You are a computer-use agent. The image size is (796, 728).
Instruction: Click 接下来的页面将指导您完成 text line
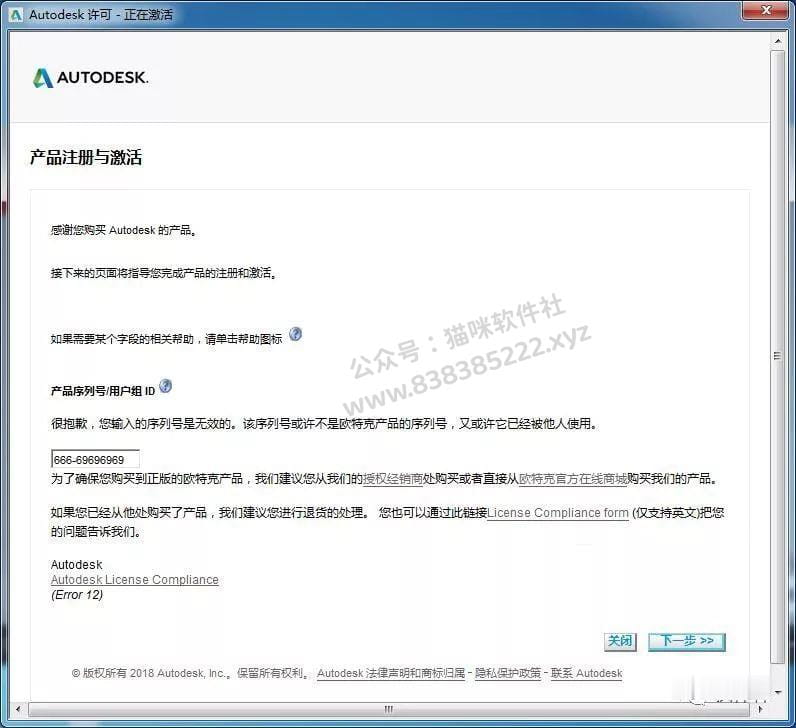tap(163, 273)
